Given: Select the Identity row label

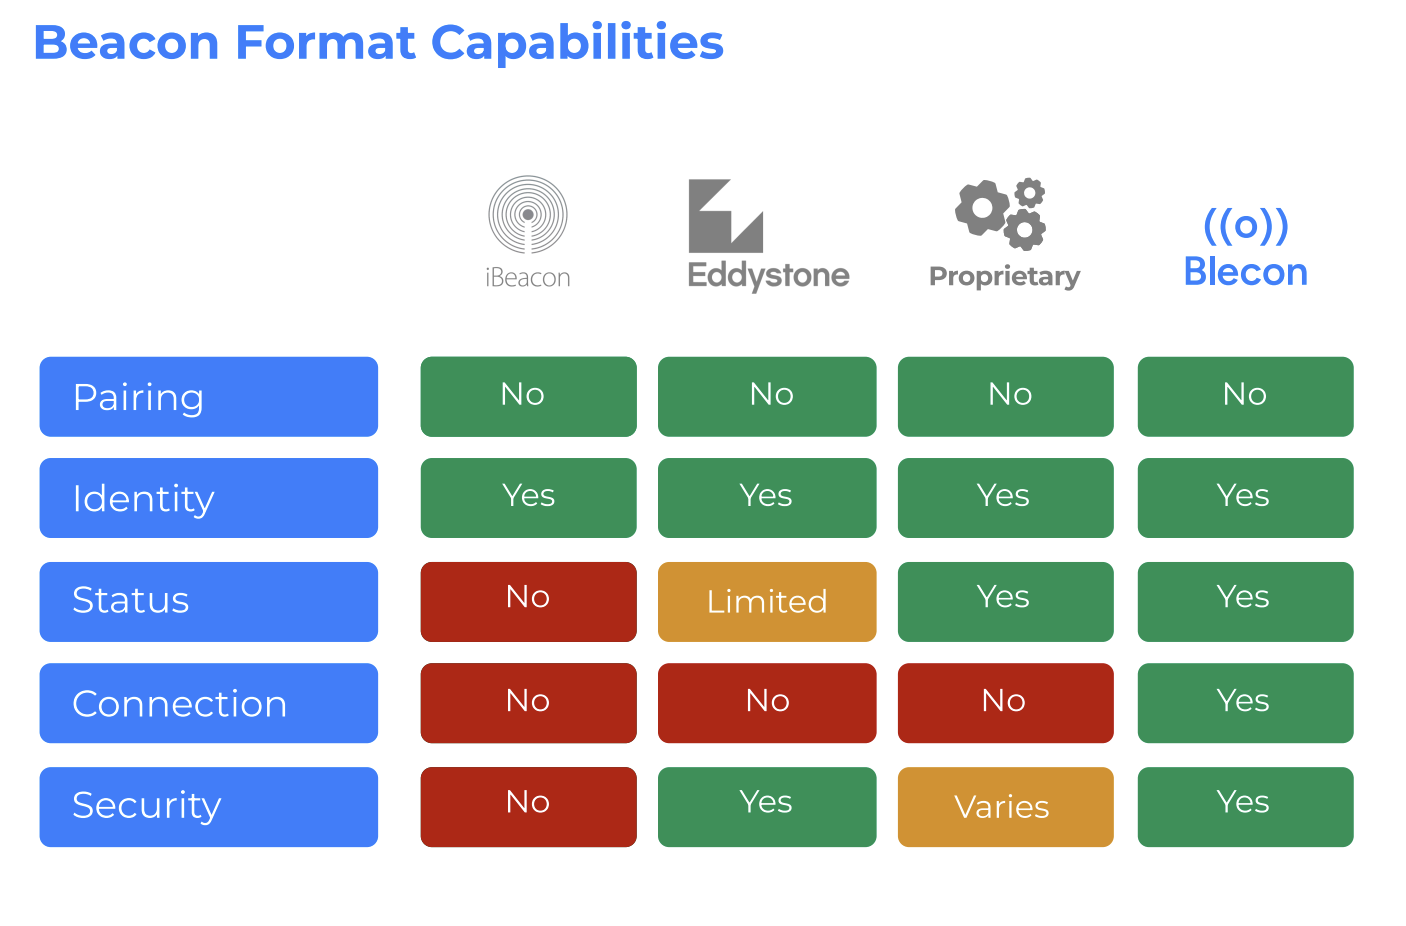Looking at the screenshot, I should click(x=208, y=498).
